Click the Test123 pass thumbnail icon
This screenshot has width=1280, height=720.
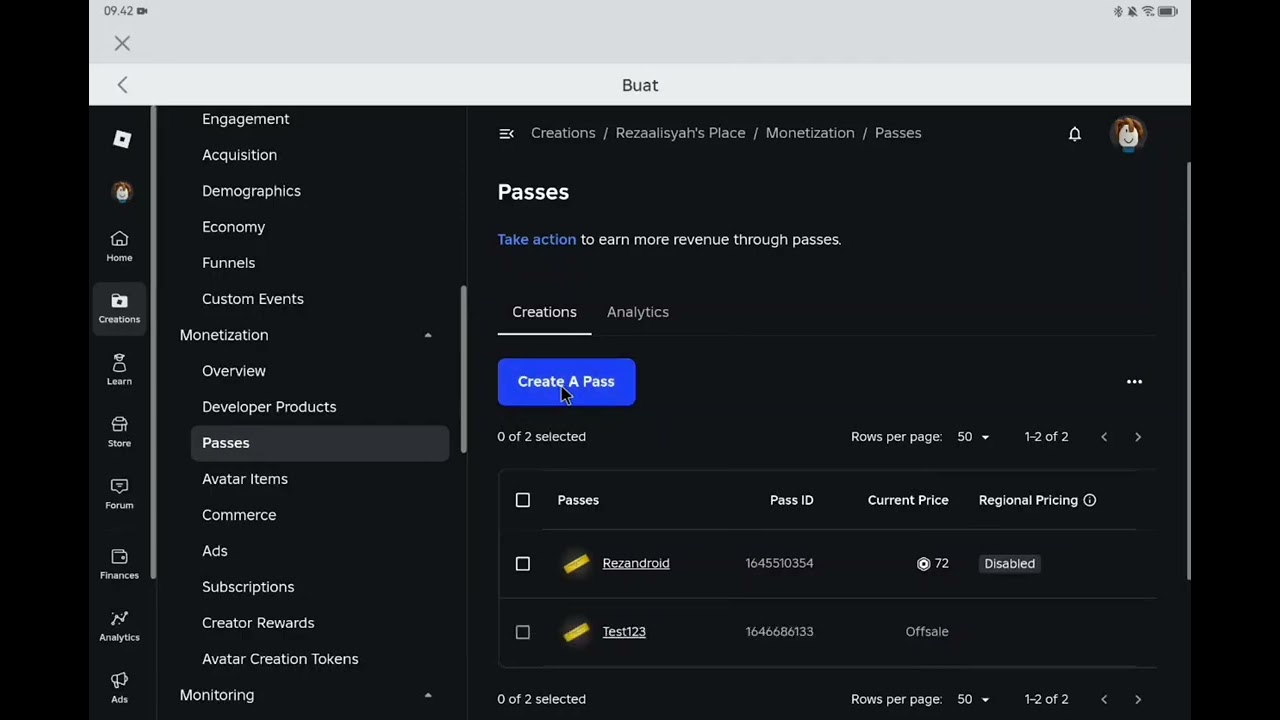pyautogui.click(x=576, y=632)
